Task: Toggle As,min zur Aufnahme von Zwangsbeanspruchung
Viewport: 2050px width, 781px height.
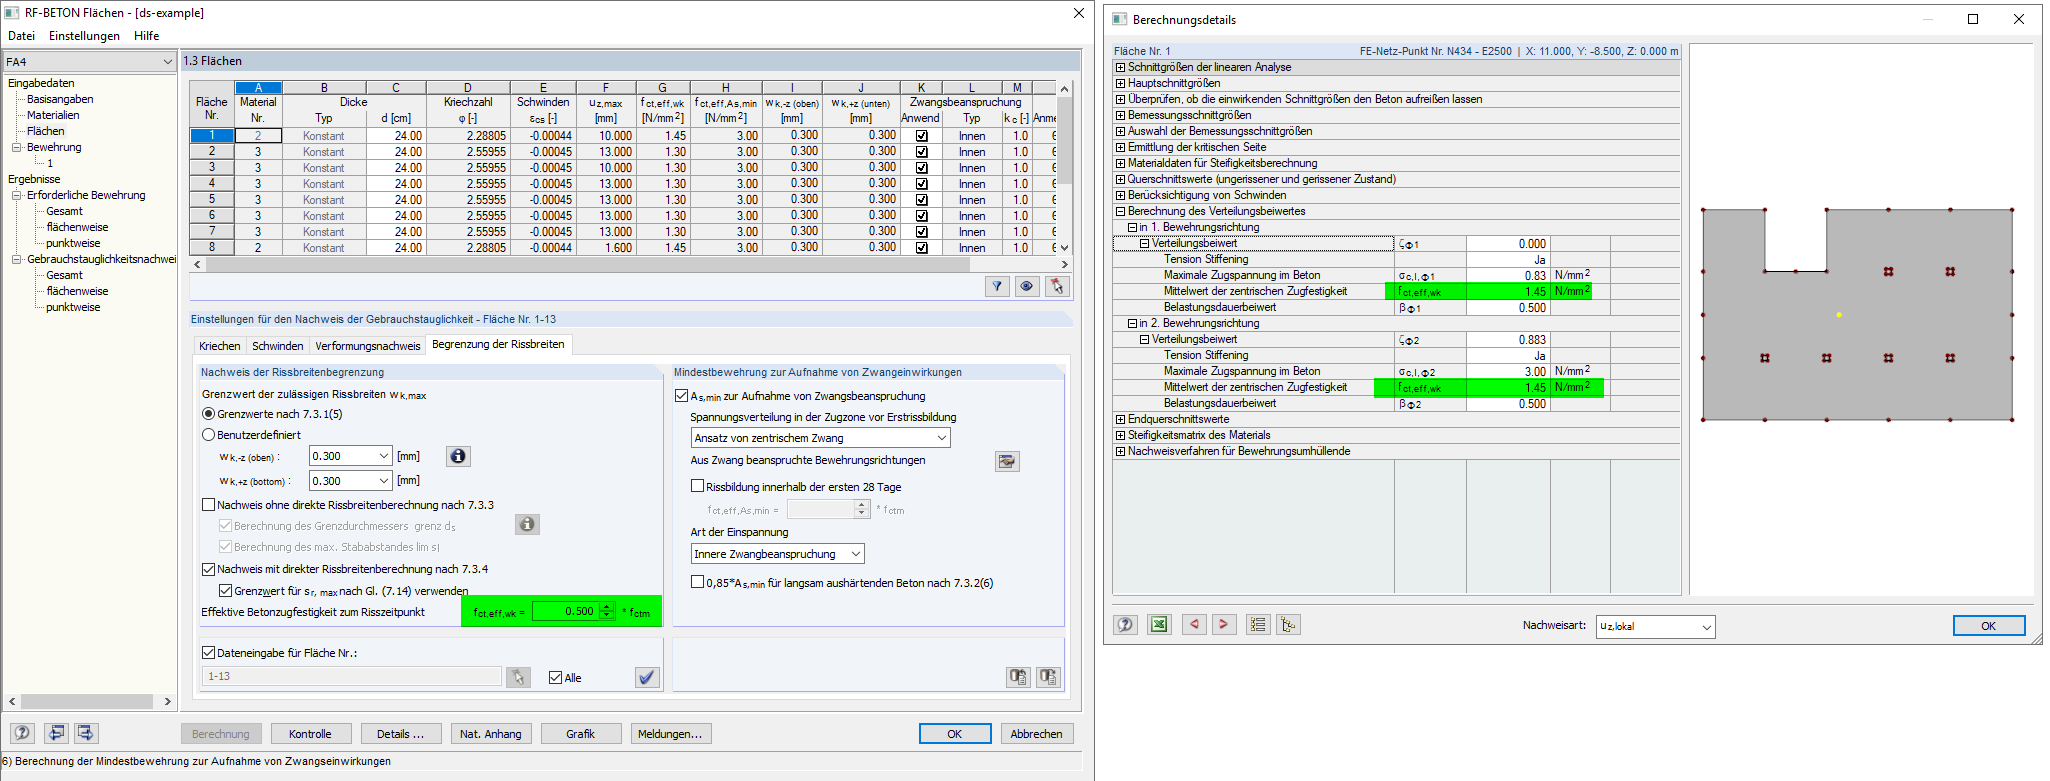Action: point(682,396)
